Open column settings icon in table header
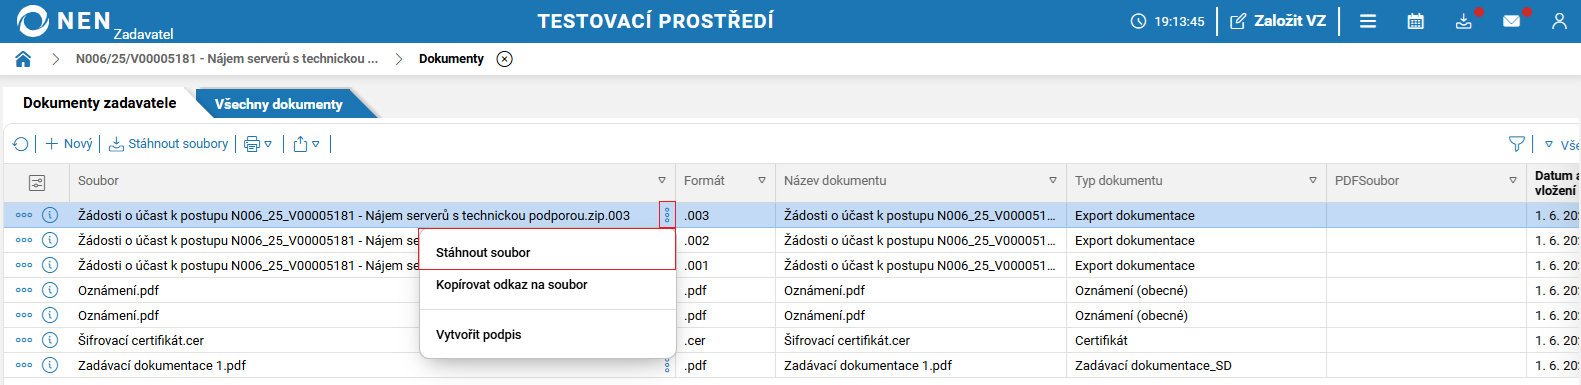The image size is (1581, 385). point(37,183)
